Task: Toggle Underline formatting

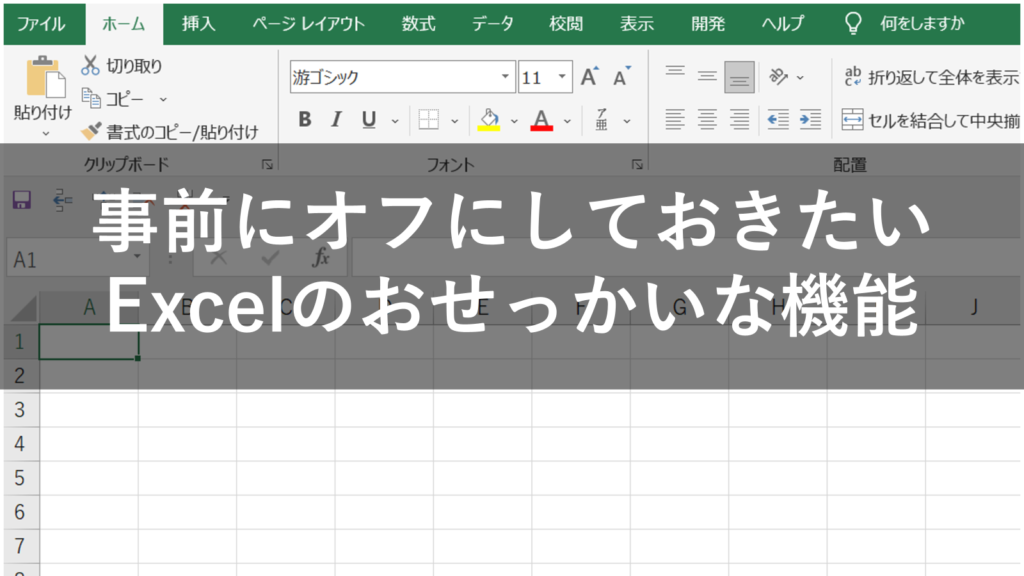Action: pos(369,120)
